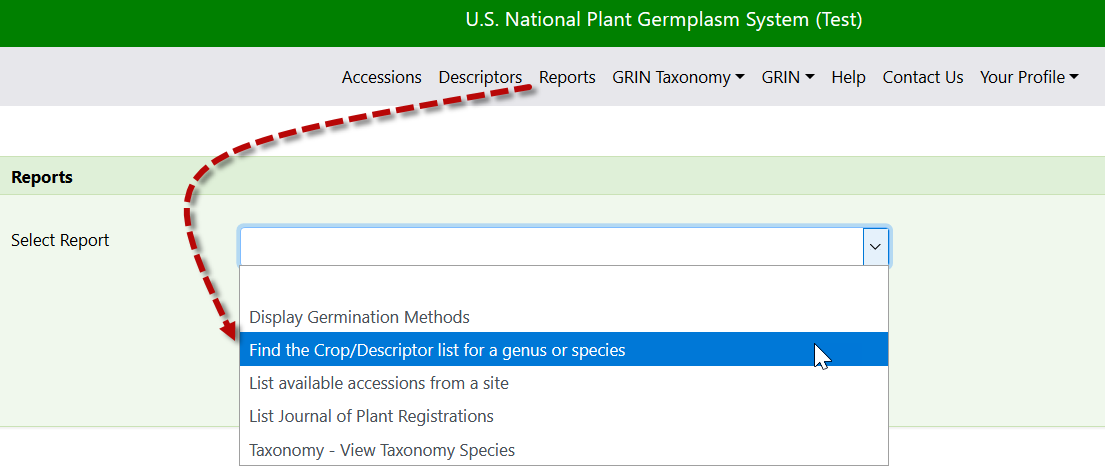This screenshot has height=468, width=1105.
Task: Open the Your Profile dropdown
Action: [1029, 78]
